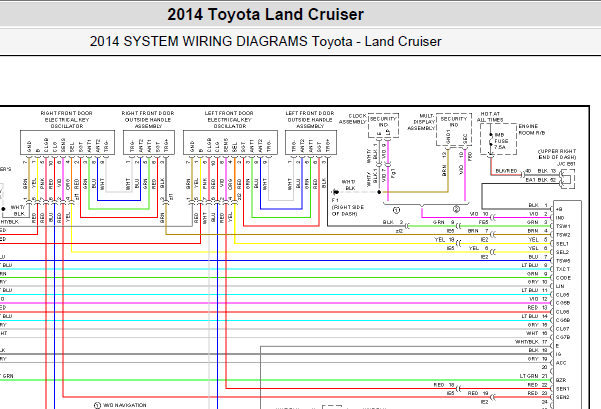
Task: Click '(UPPER RIGHT END OF DASH)' note
Action: point(557,154)
